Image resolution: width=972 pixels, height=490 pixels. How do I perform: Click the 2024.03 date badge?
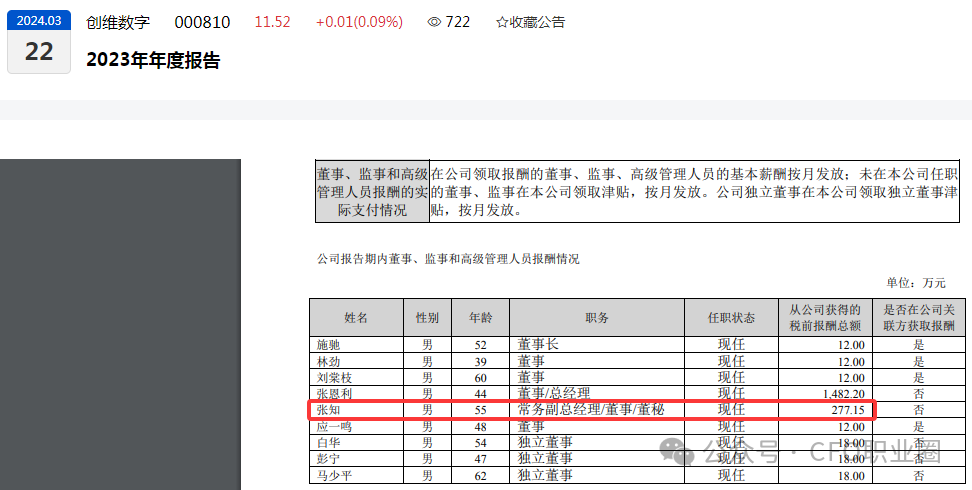(39, 20)
